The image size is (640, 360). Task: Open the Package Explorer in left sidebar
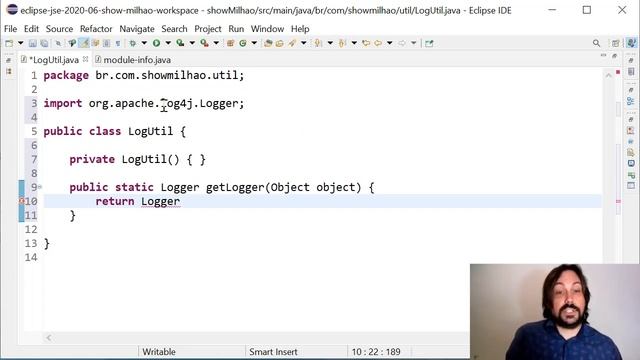point(9,71)
